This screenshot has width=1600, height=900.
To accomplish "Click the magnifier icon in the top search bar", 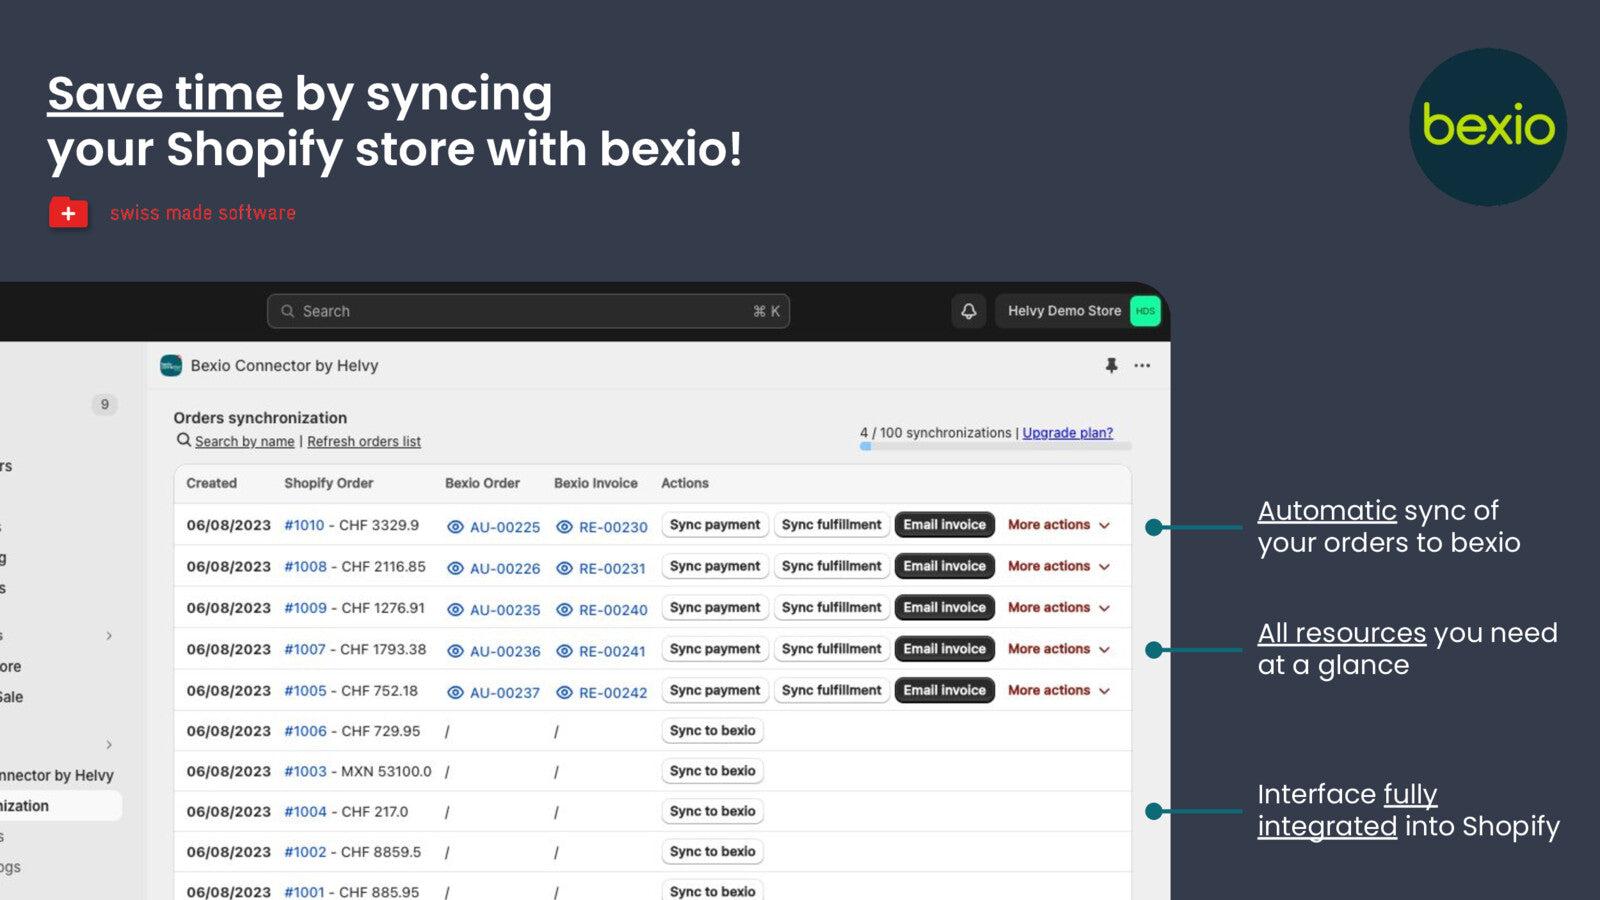I will tap(287, 311).
